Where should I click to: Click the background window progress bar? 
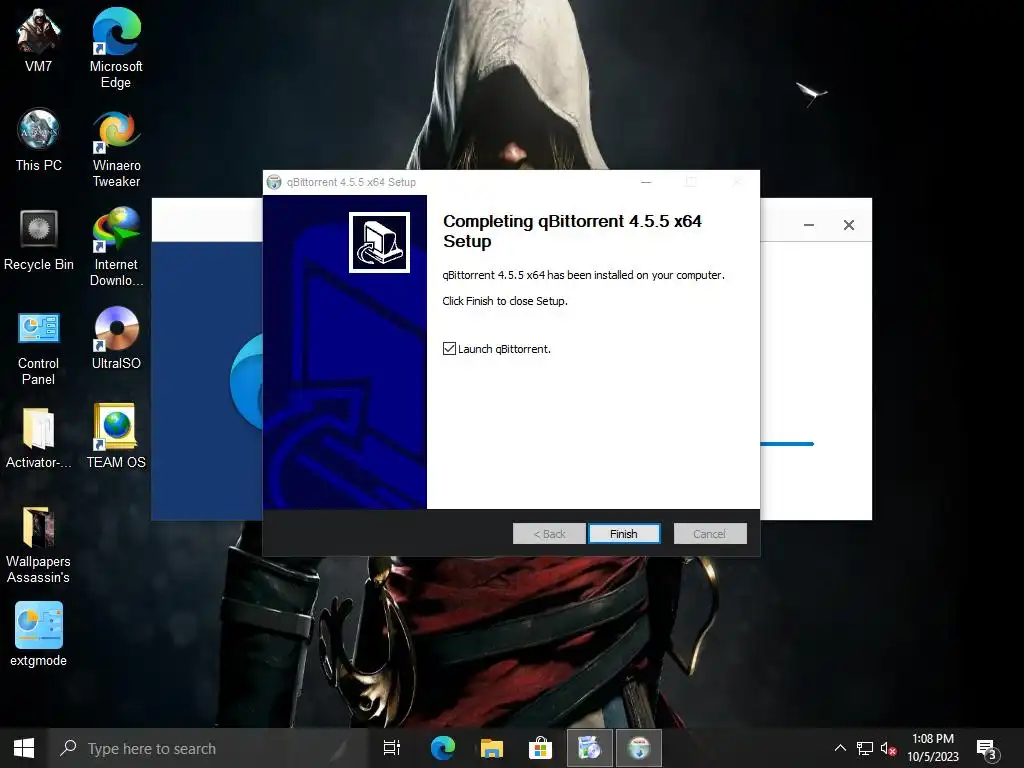pos(787,444)
